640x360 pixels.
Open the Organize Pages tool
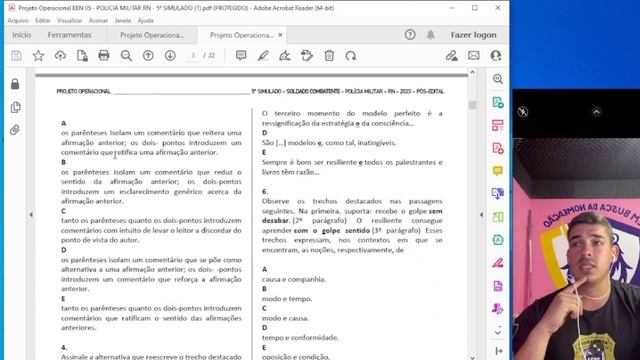(498, 125)
